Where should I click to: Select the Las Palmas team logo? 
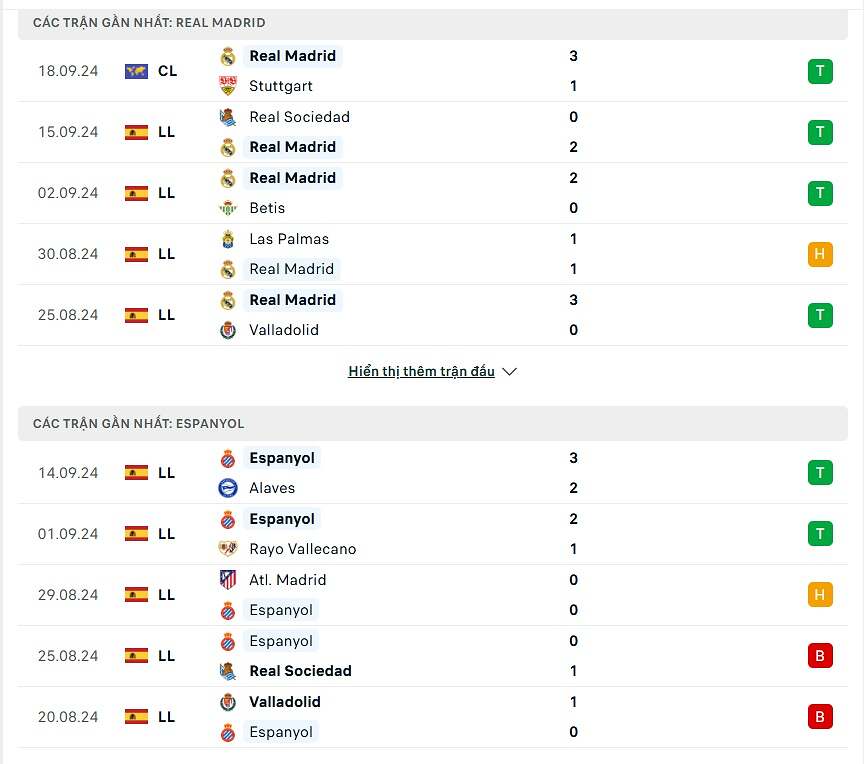click(x=228, y=239)
